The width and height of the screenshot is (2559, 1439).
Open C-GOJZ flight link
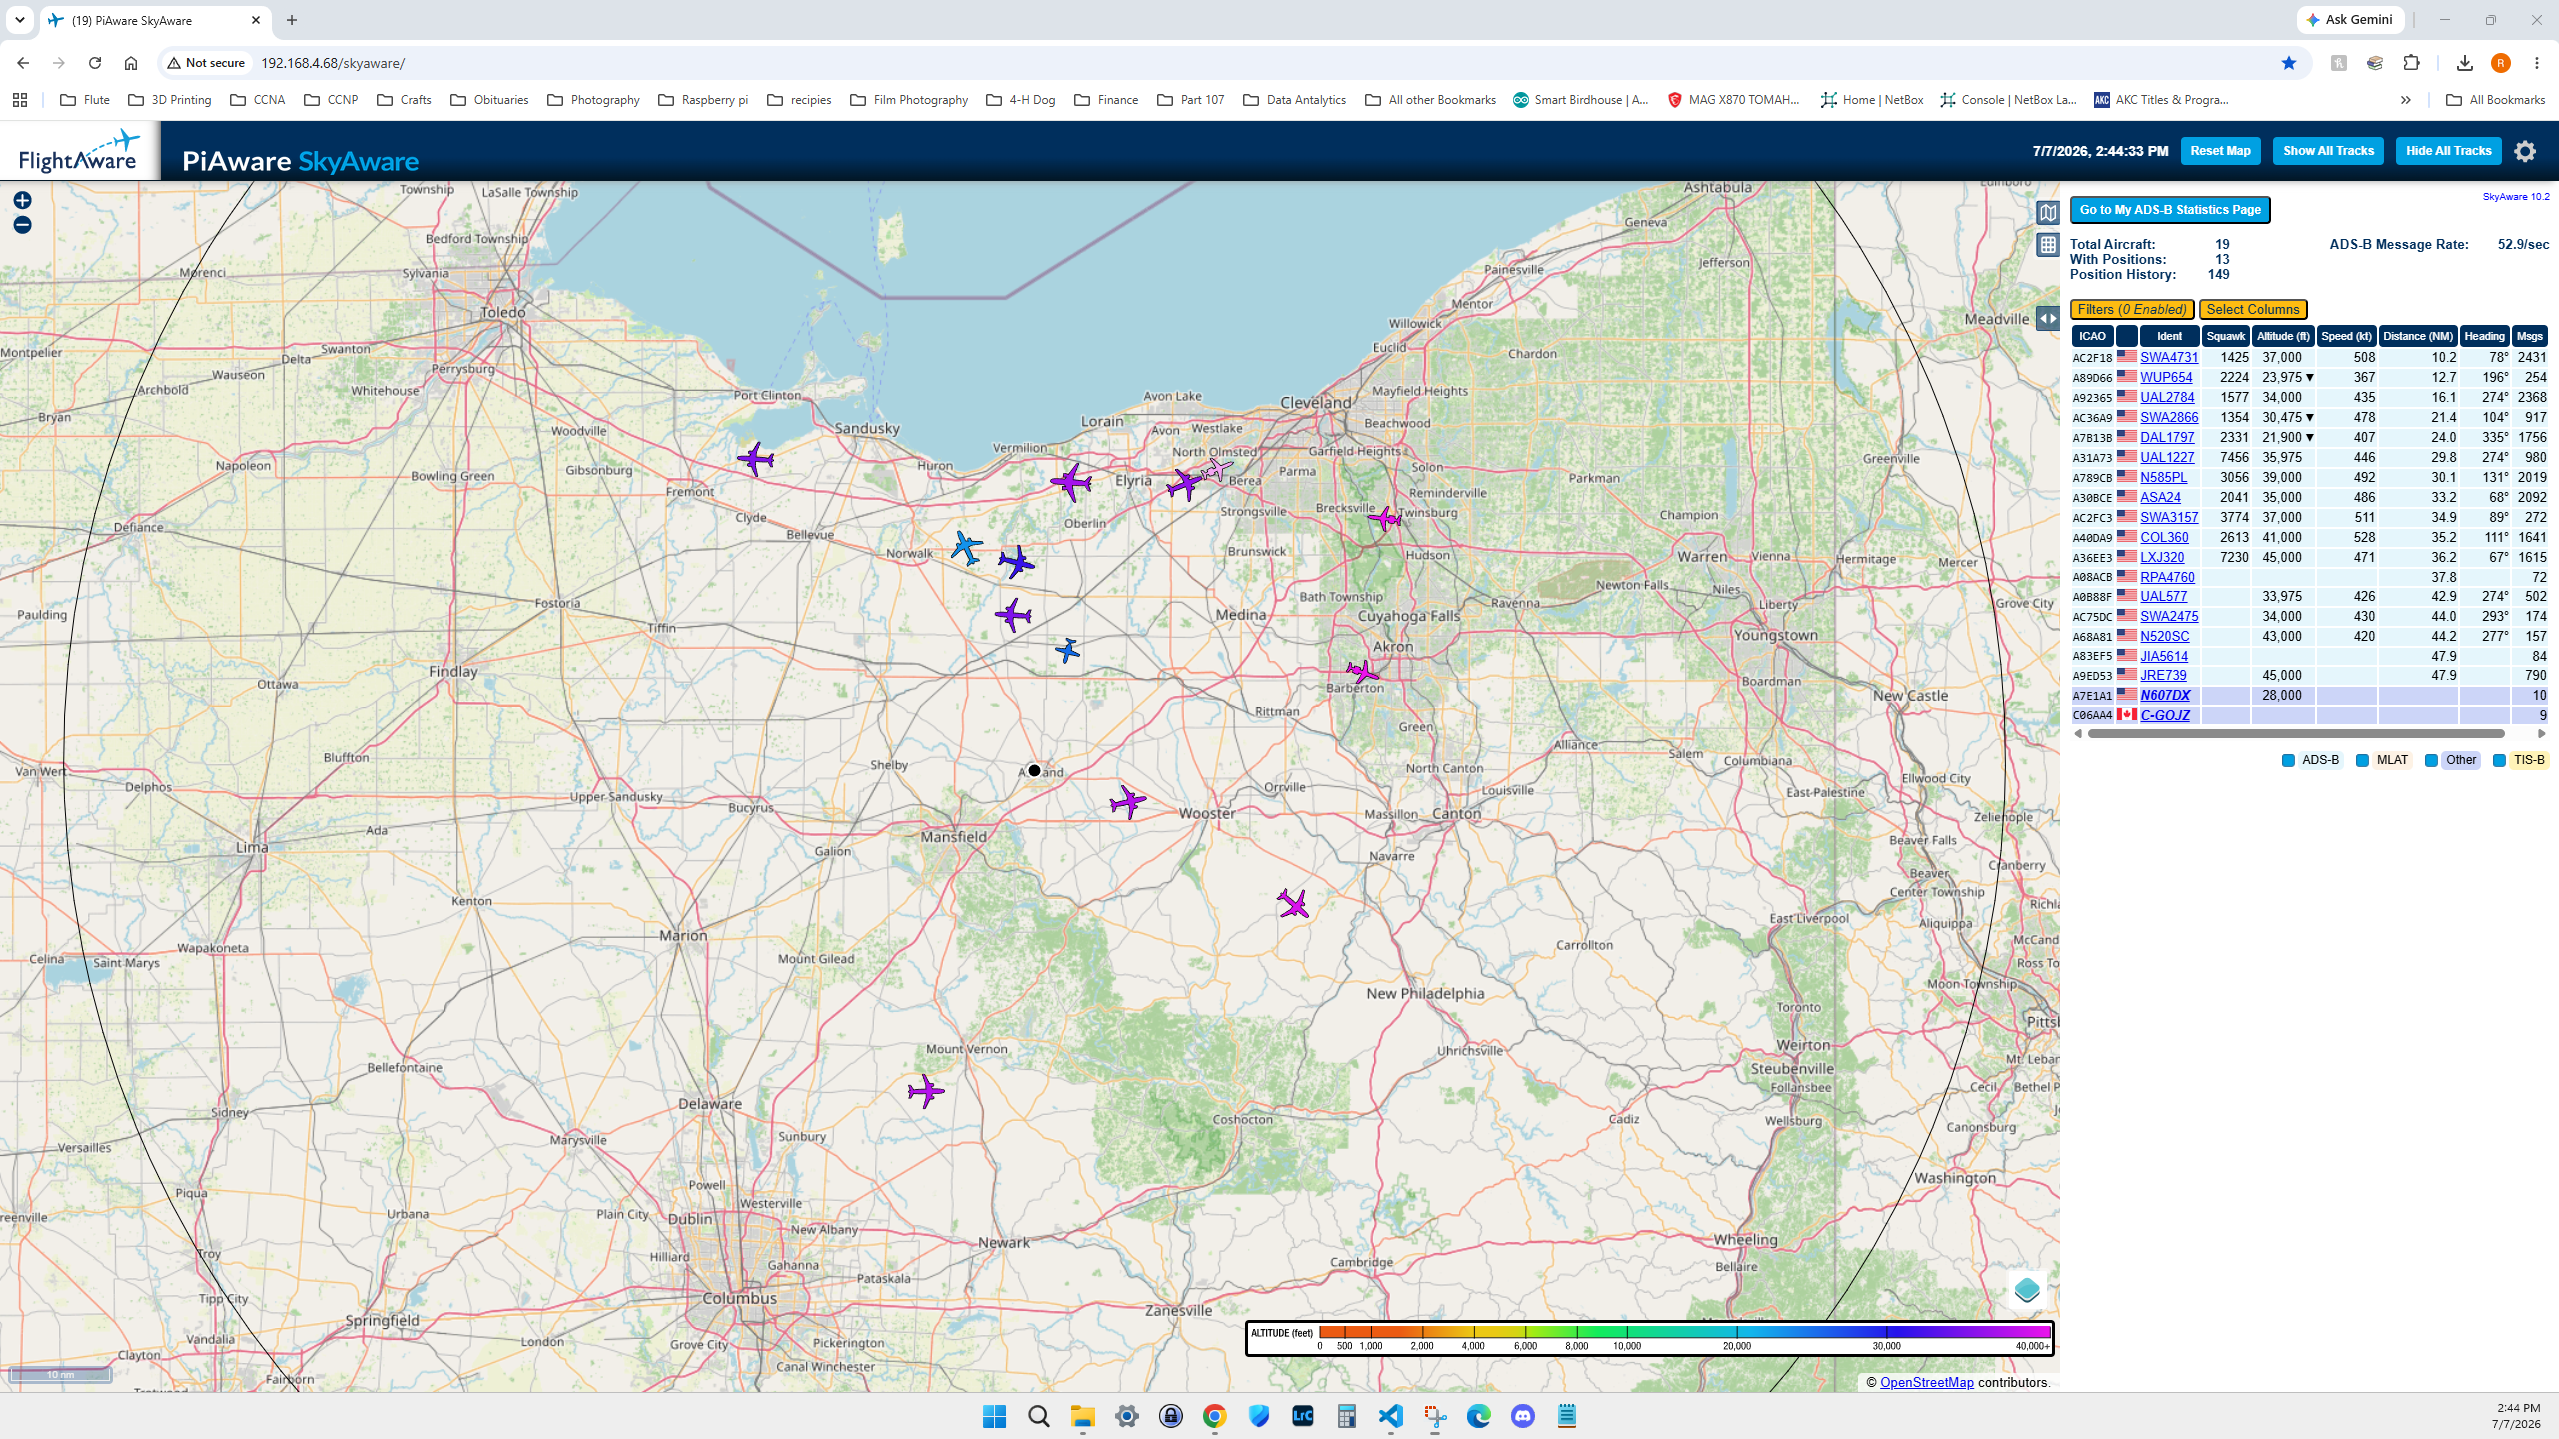tap(2164, 715)
